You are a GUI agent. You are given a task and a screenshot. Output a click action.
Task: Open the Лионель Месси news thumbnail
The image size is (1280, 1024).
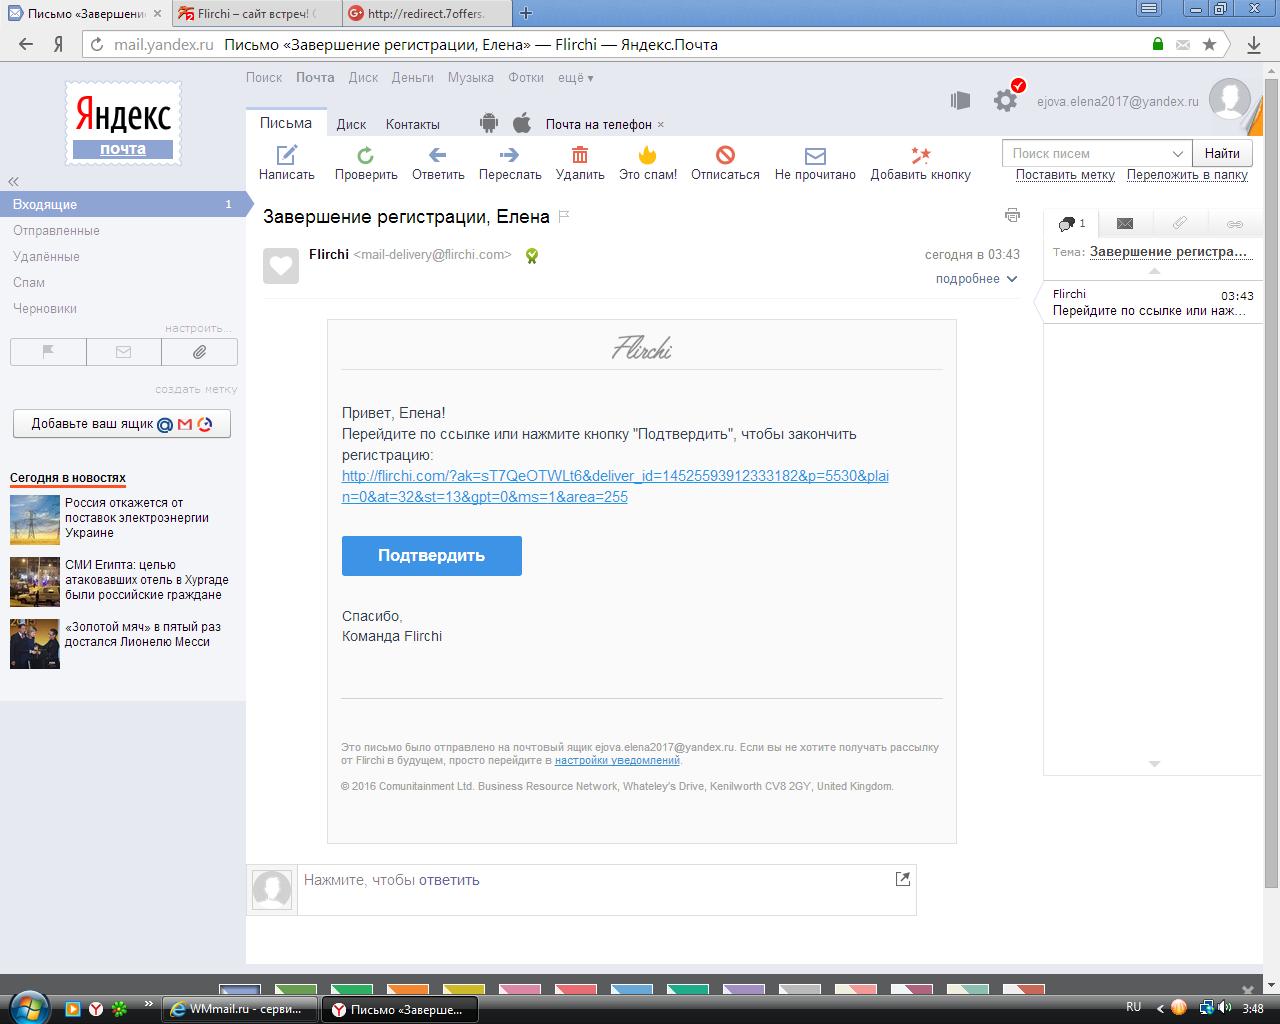point(35,644)
